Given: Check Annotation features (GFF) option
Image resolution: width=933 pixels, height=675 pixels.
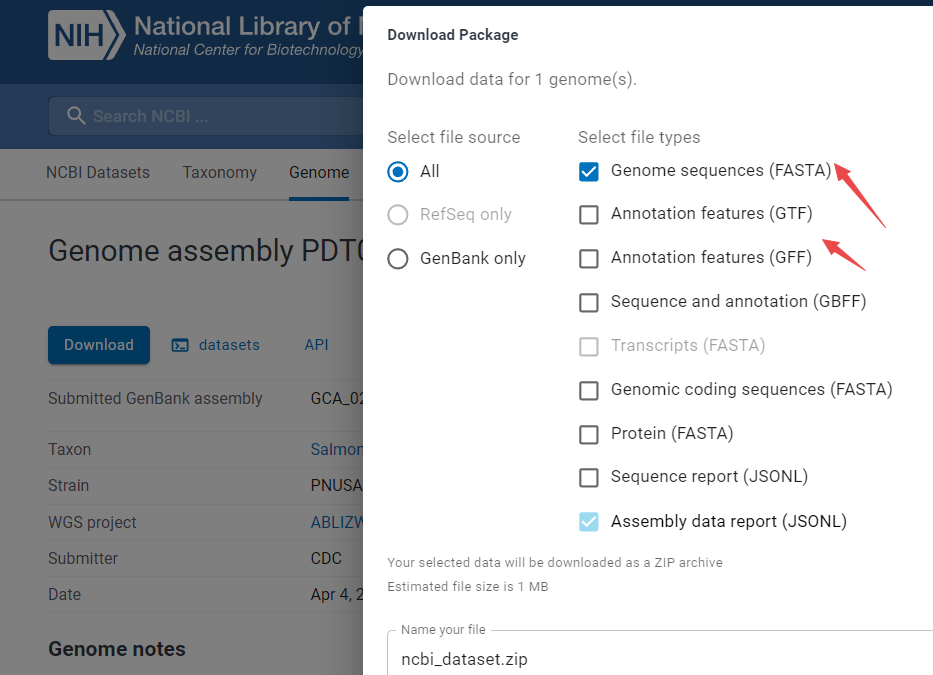Looking at the screenshot, I should pos(589,258).
